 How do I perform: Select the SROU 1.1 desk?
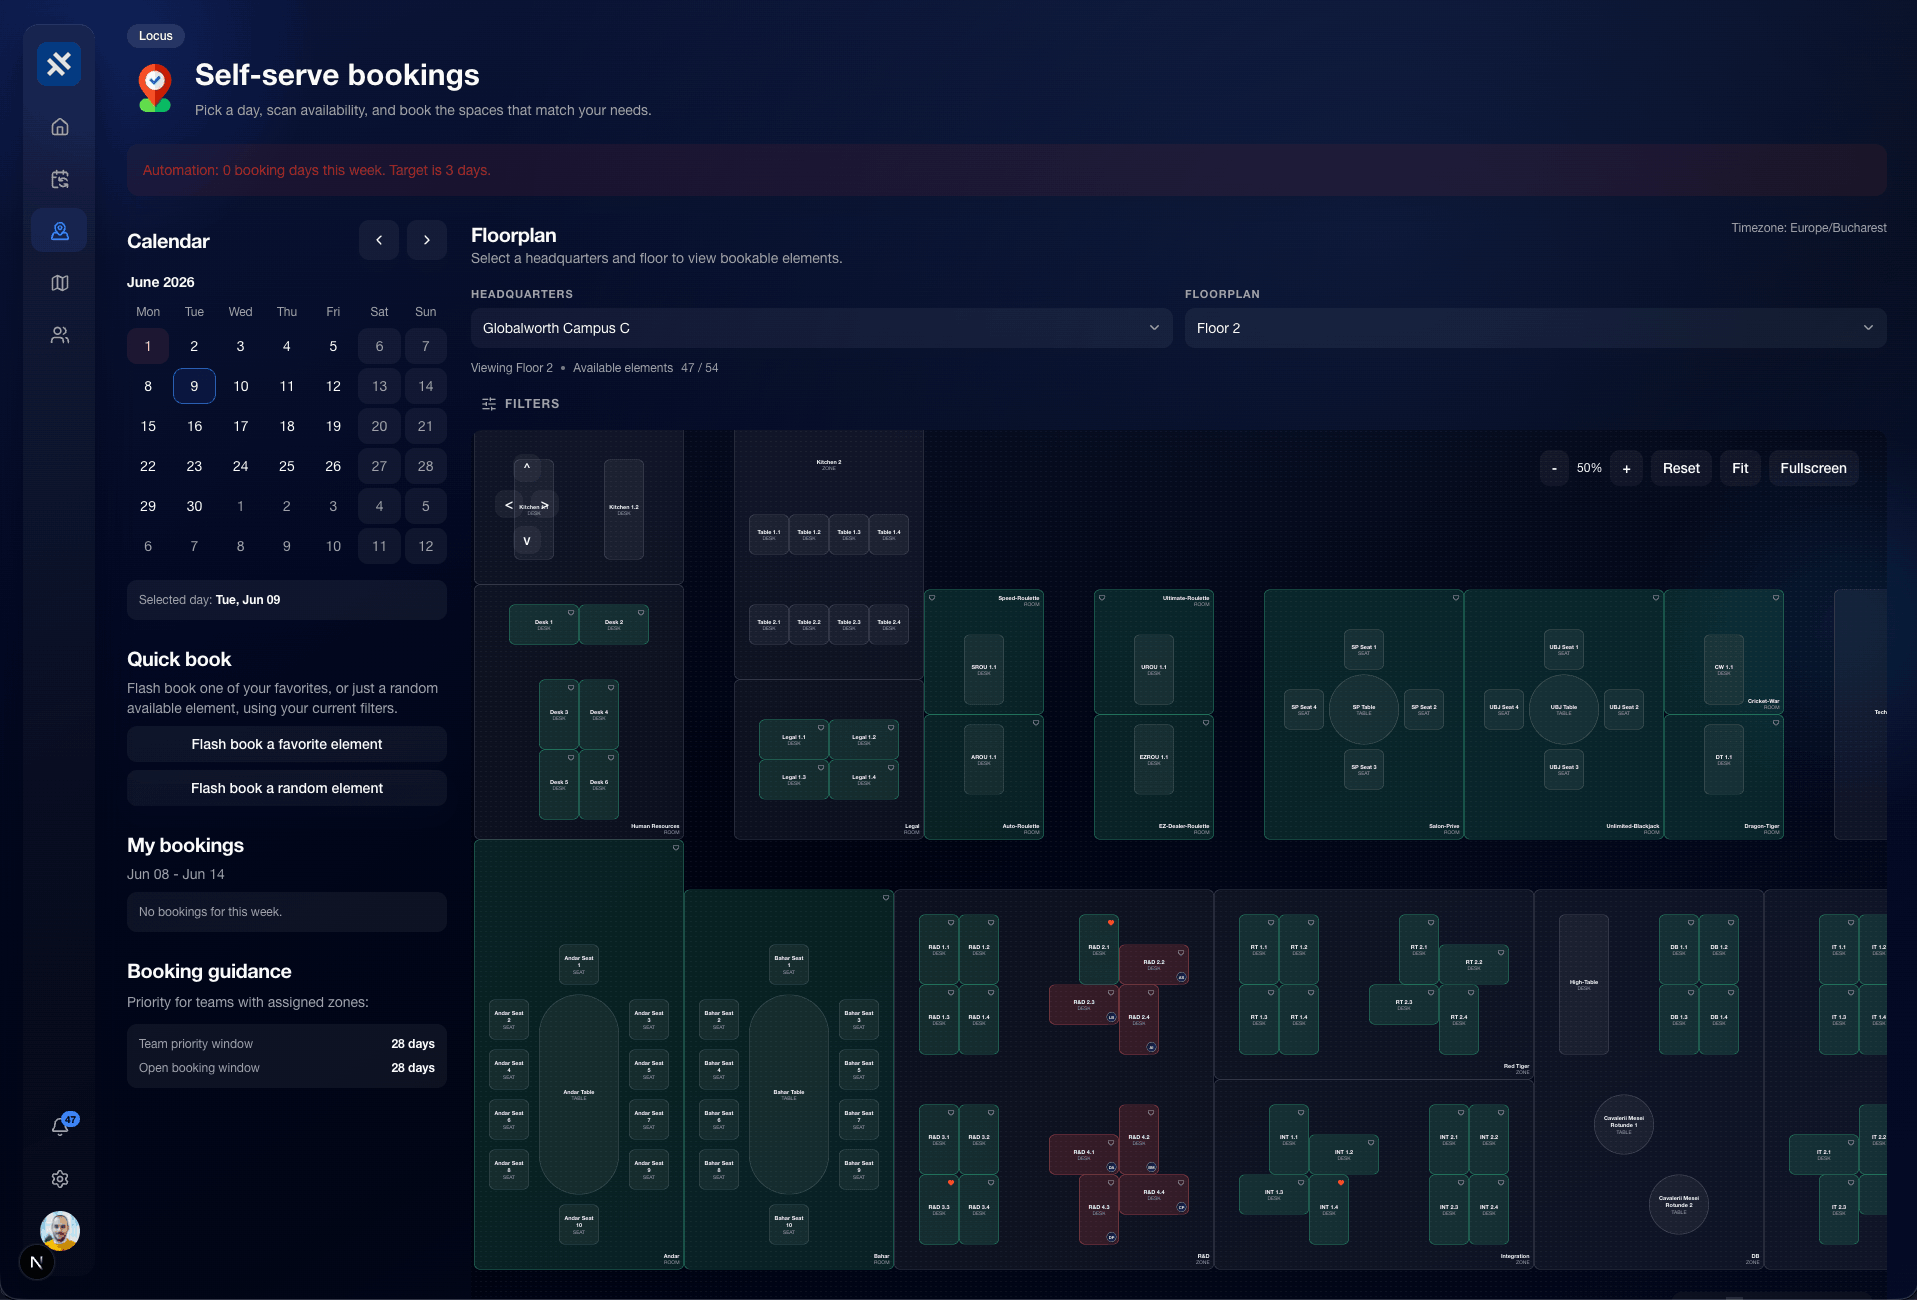click(984, 670)
